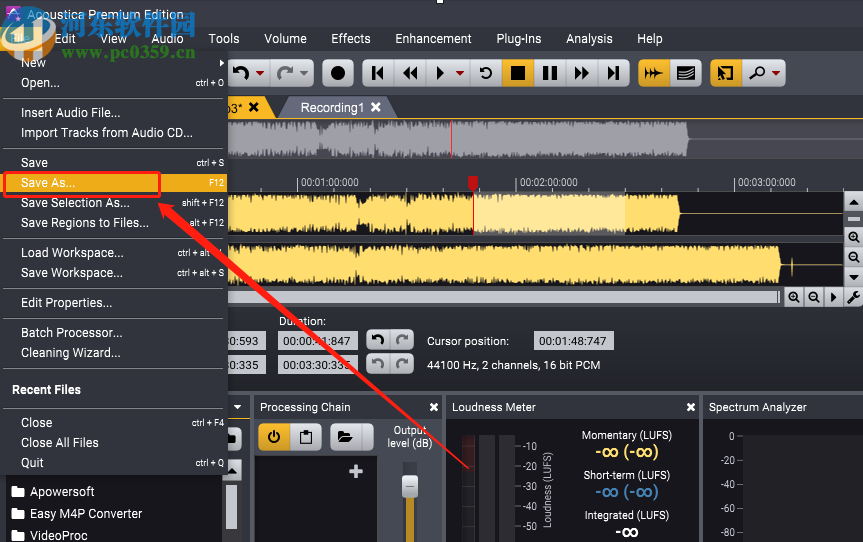863x542 pixels.
Task: Select the selection cursor tool
Action: pos(725,73)
